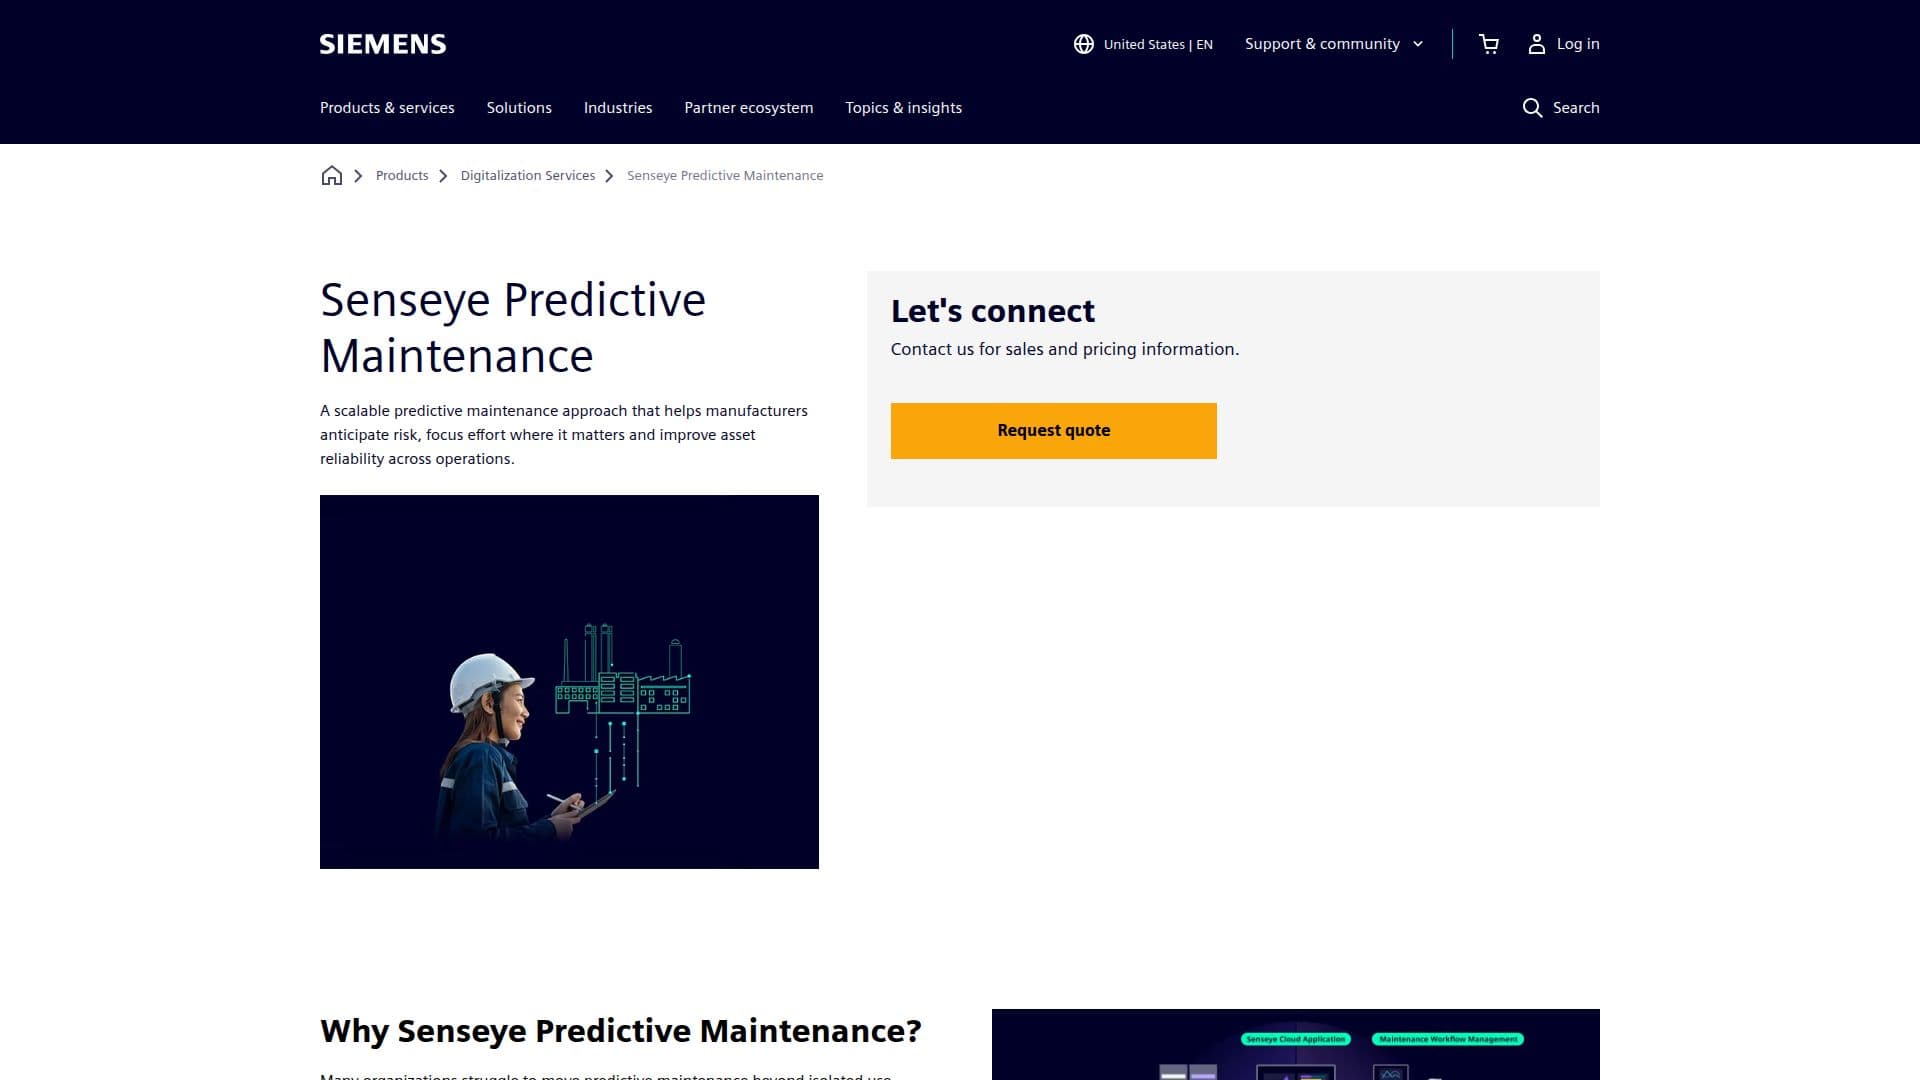Image resolution: width=1920 pixels, height=1080 pixels.
Task: Click Senseye Predictive Maintenance breadcrumb text
Action: pos(725,176)
